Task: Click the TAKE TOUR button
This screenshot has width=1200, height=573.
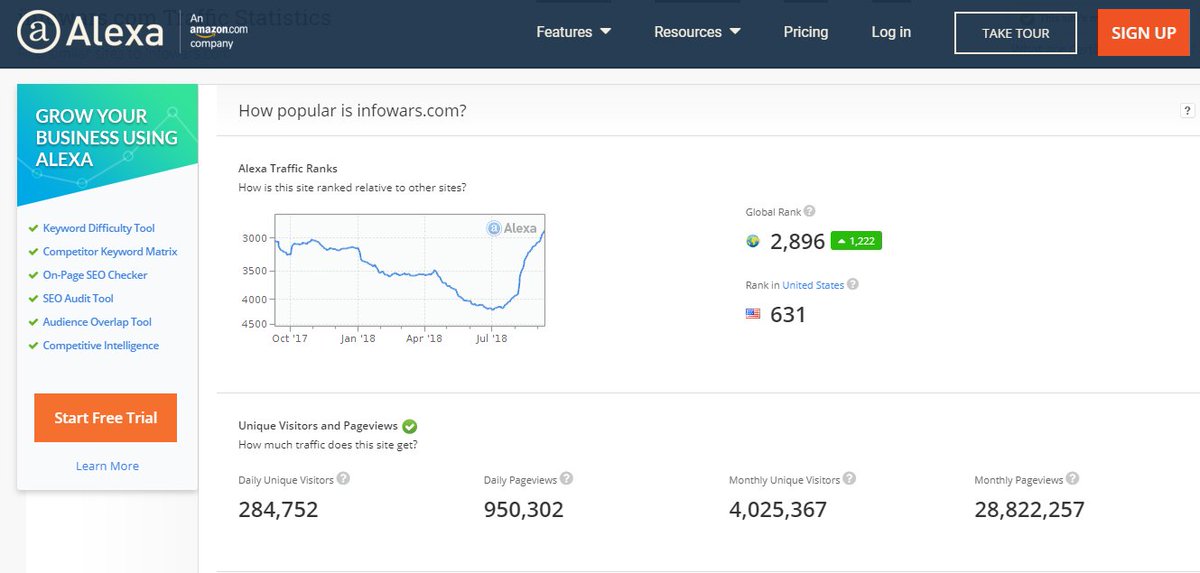Action: (1016, 33)
